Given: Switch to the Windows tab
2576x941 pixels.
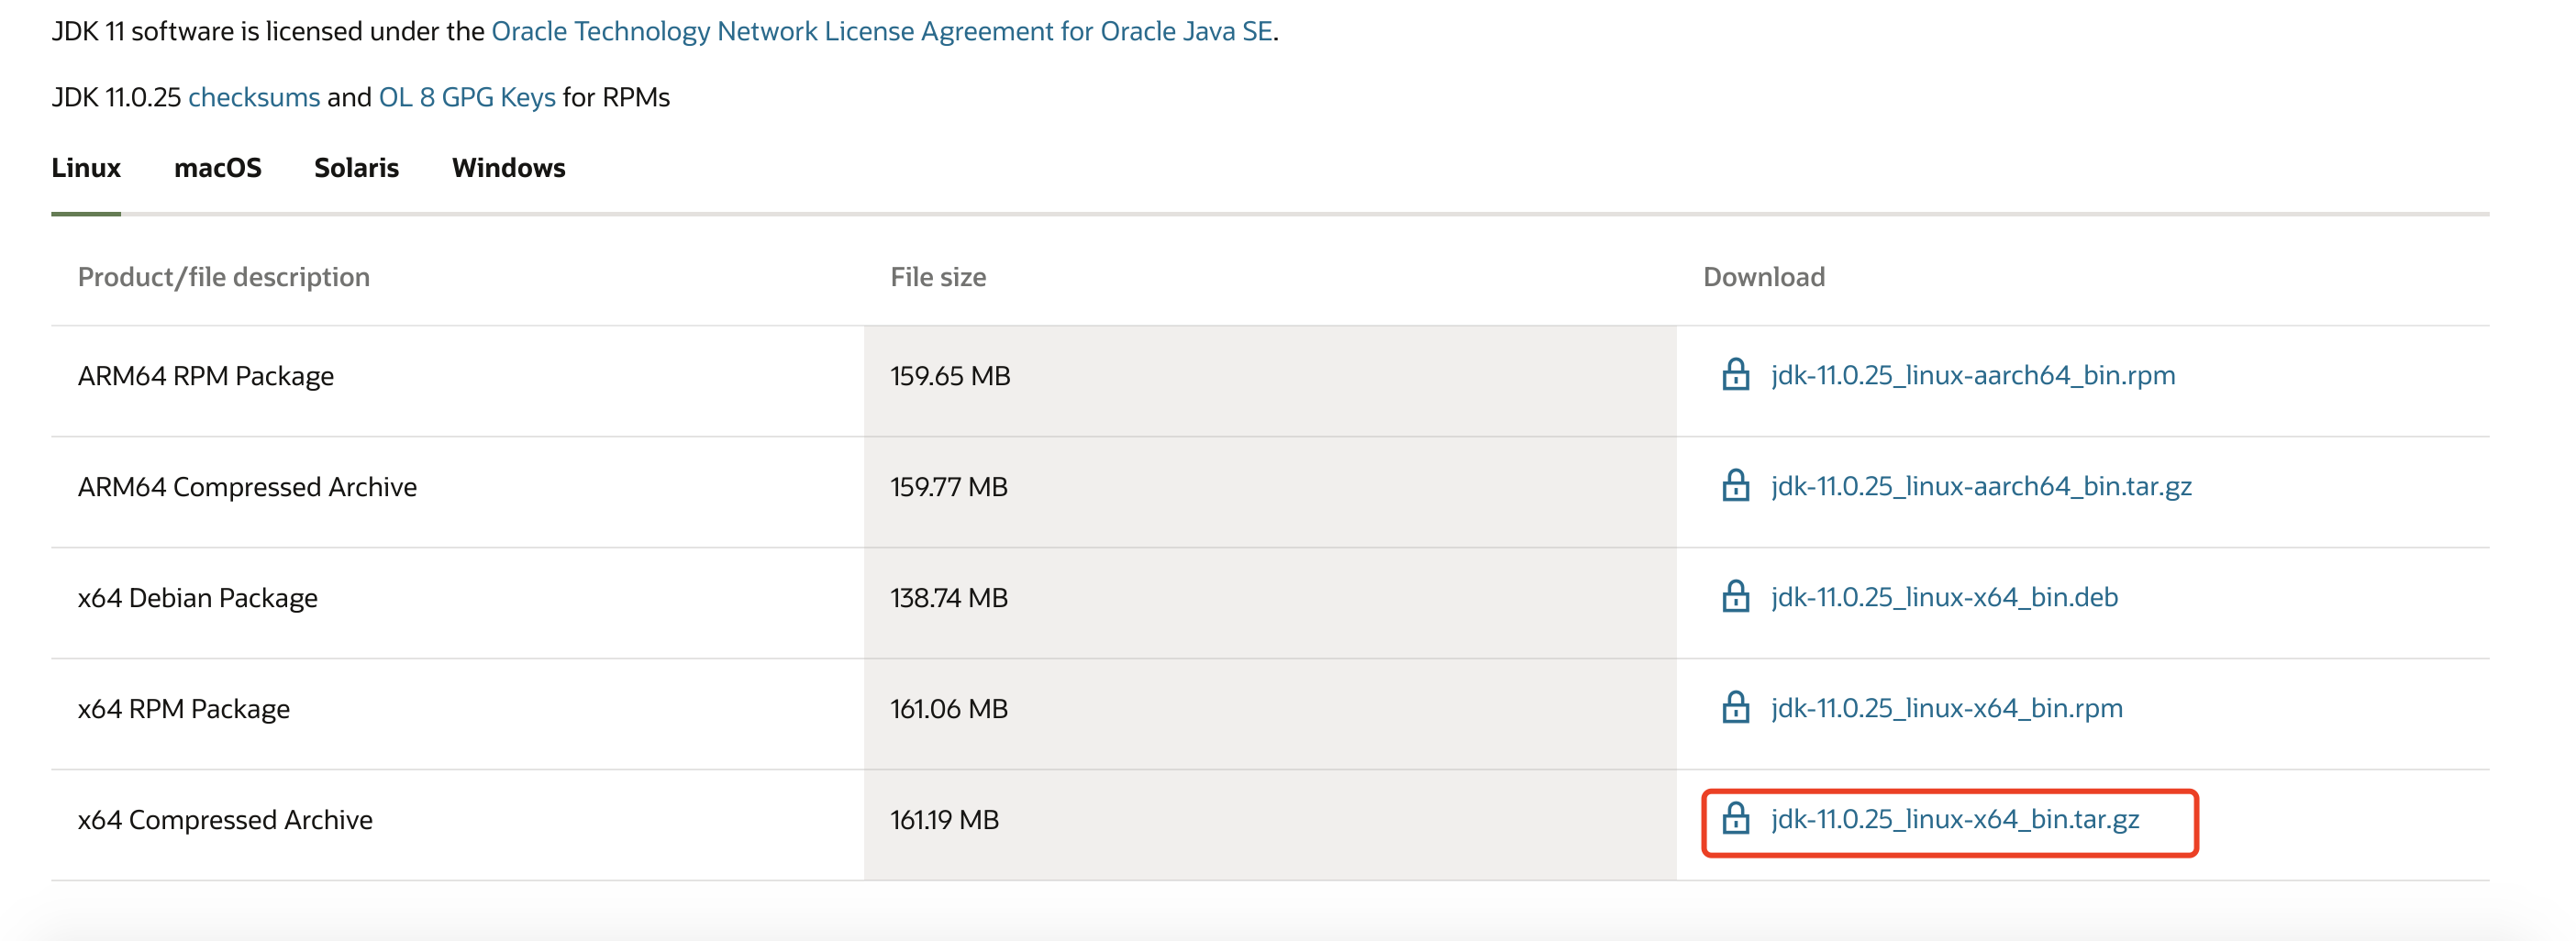Looking at the screenshot, I should point(508,168).
